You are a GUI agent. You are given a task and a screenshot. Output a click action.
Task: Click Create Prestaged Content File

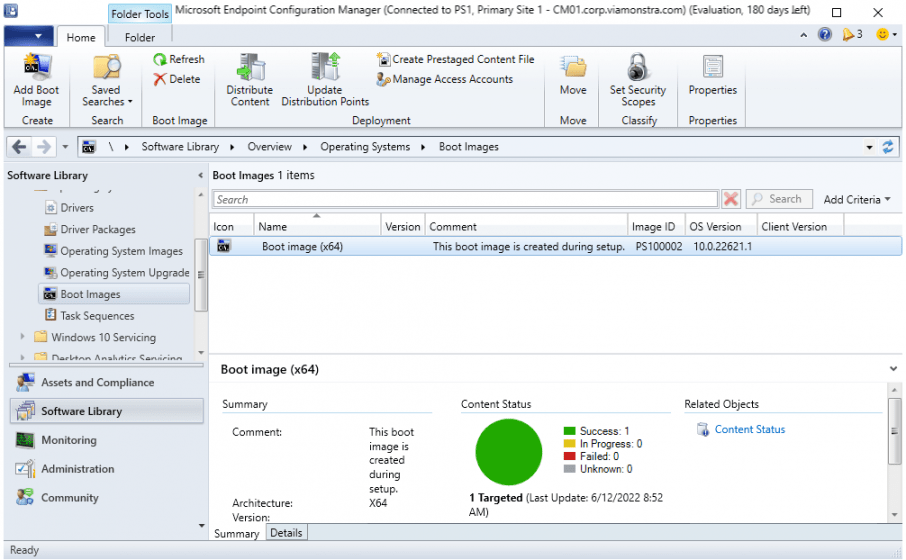pos(455,59)
